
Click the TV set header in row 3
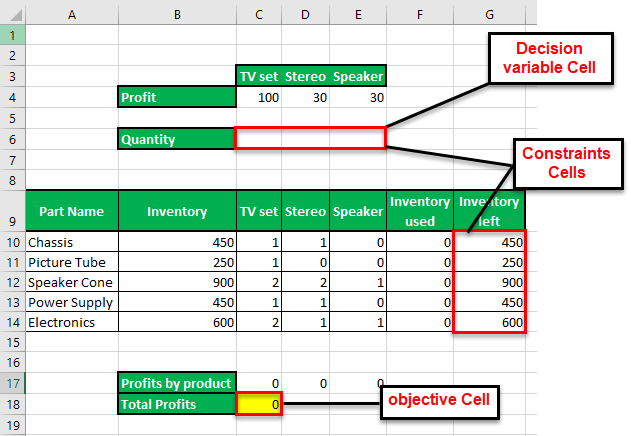click(259, 76)
